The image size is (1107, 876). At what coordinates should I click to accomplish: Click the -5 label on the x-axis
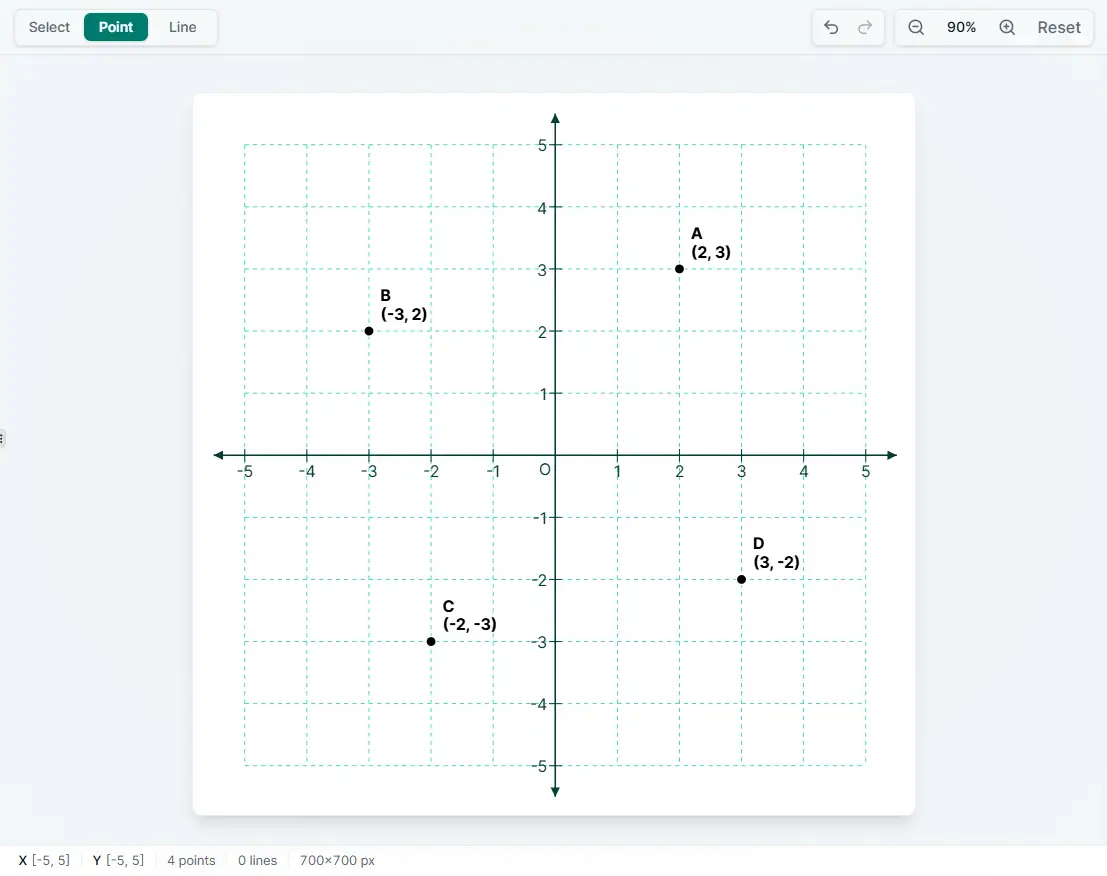pos(244,472)
